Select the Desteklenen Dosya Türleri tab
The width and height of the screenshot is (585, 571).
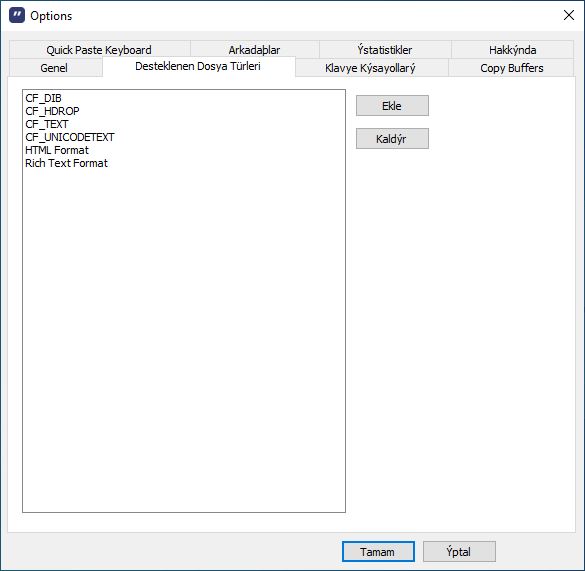(198, 66)
